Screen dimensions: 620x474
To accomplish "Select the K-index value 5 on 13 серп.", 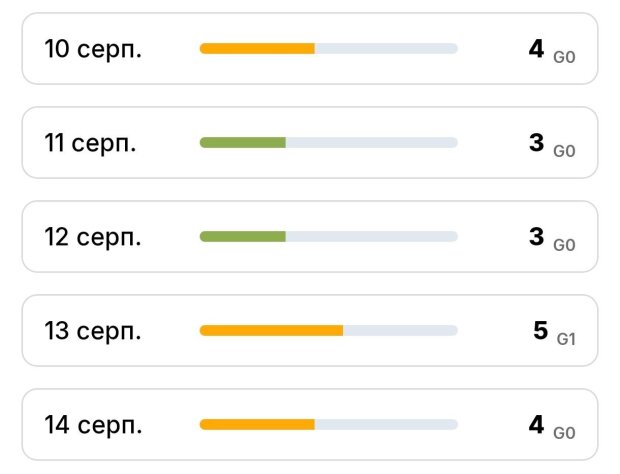I will tap(541, 330).
